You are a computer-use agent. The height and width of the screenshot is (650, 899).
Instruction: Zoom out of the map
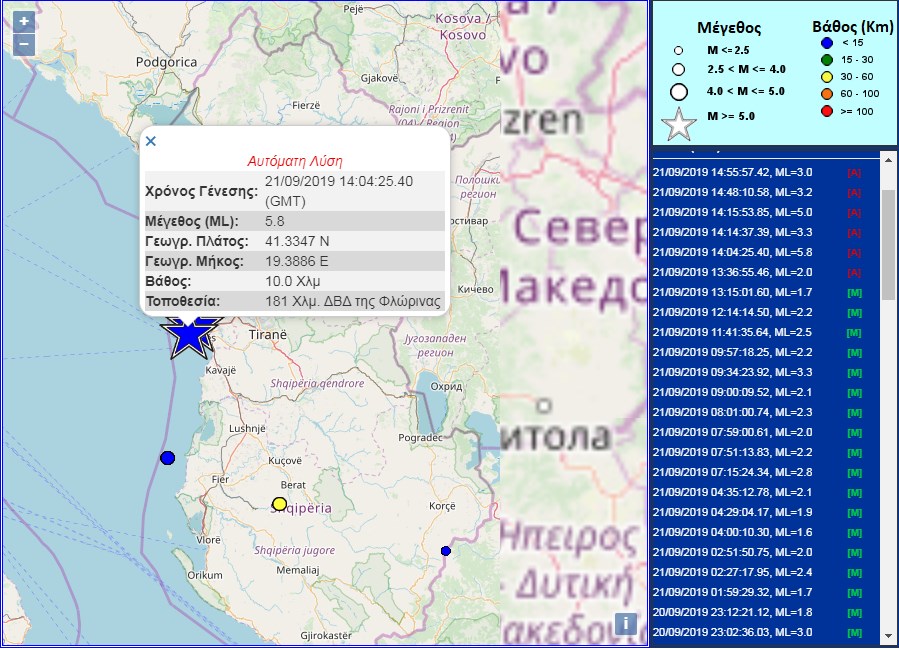tap(24, 45)
